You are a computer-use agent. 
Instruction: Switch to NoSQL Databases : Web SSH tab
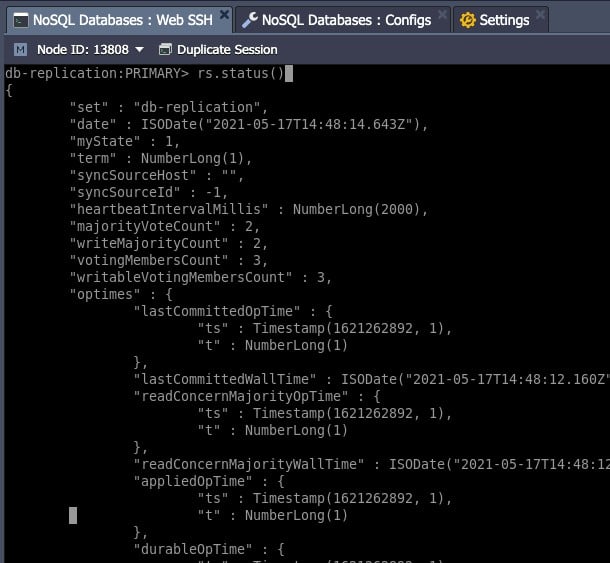pyautogui.click(x=119, y=20)
